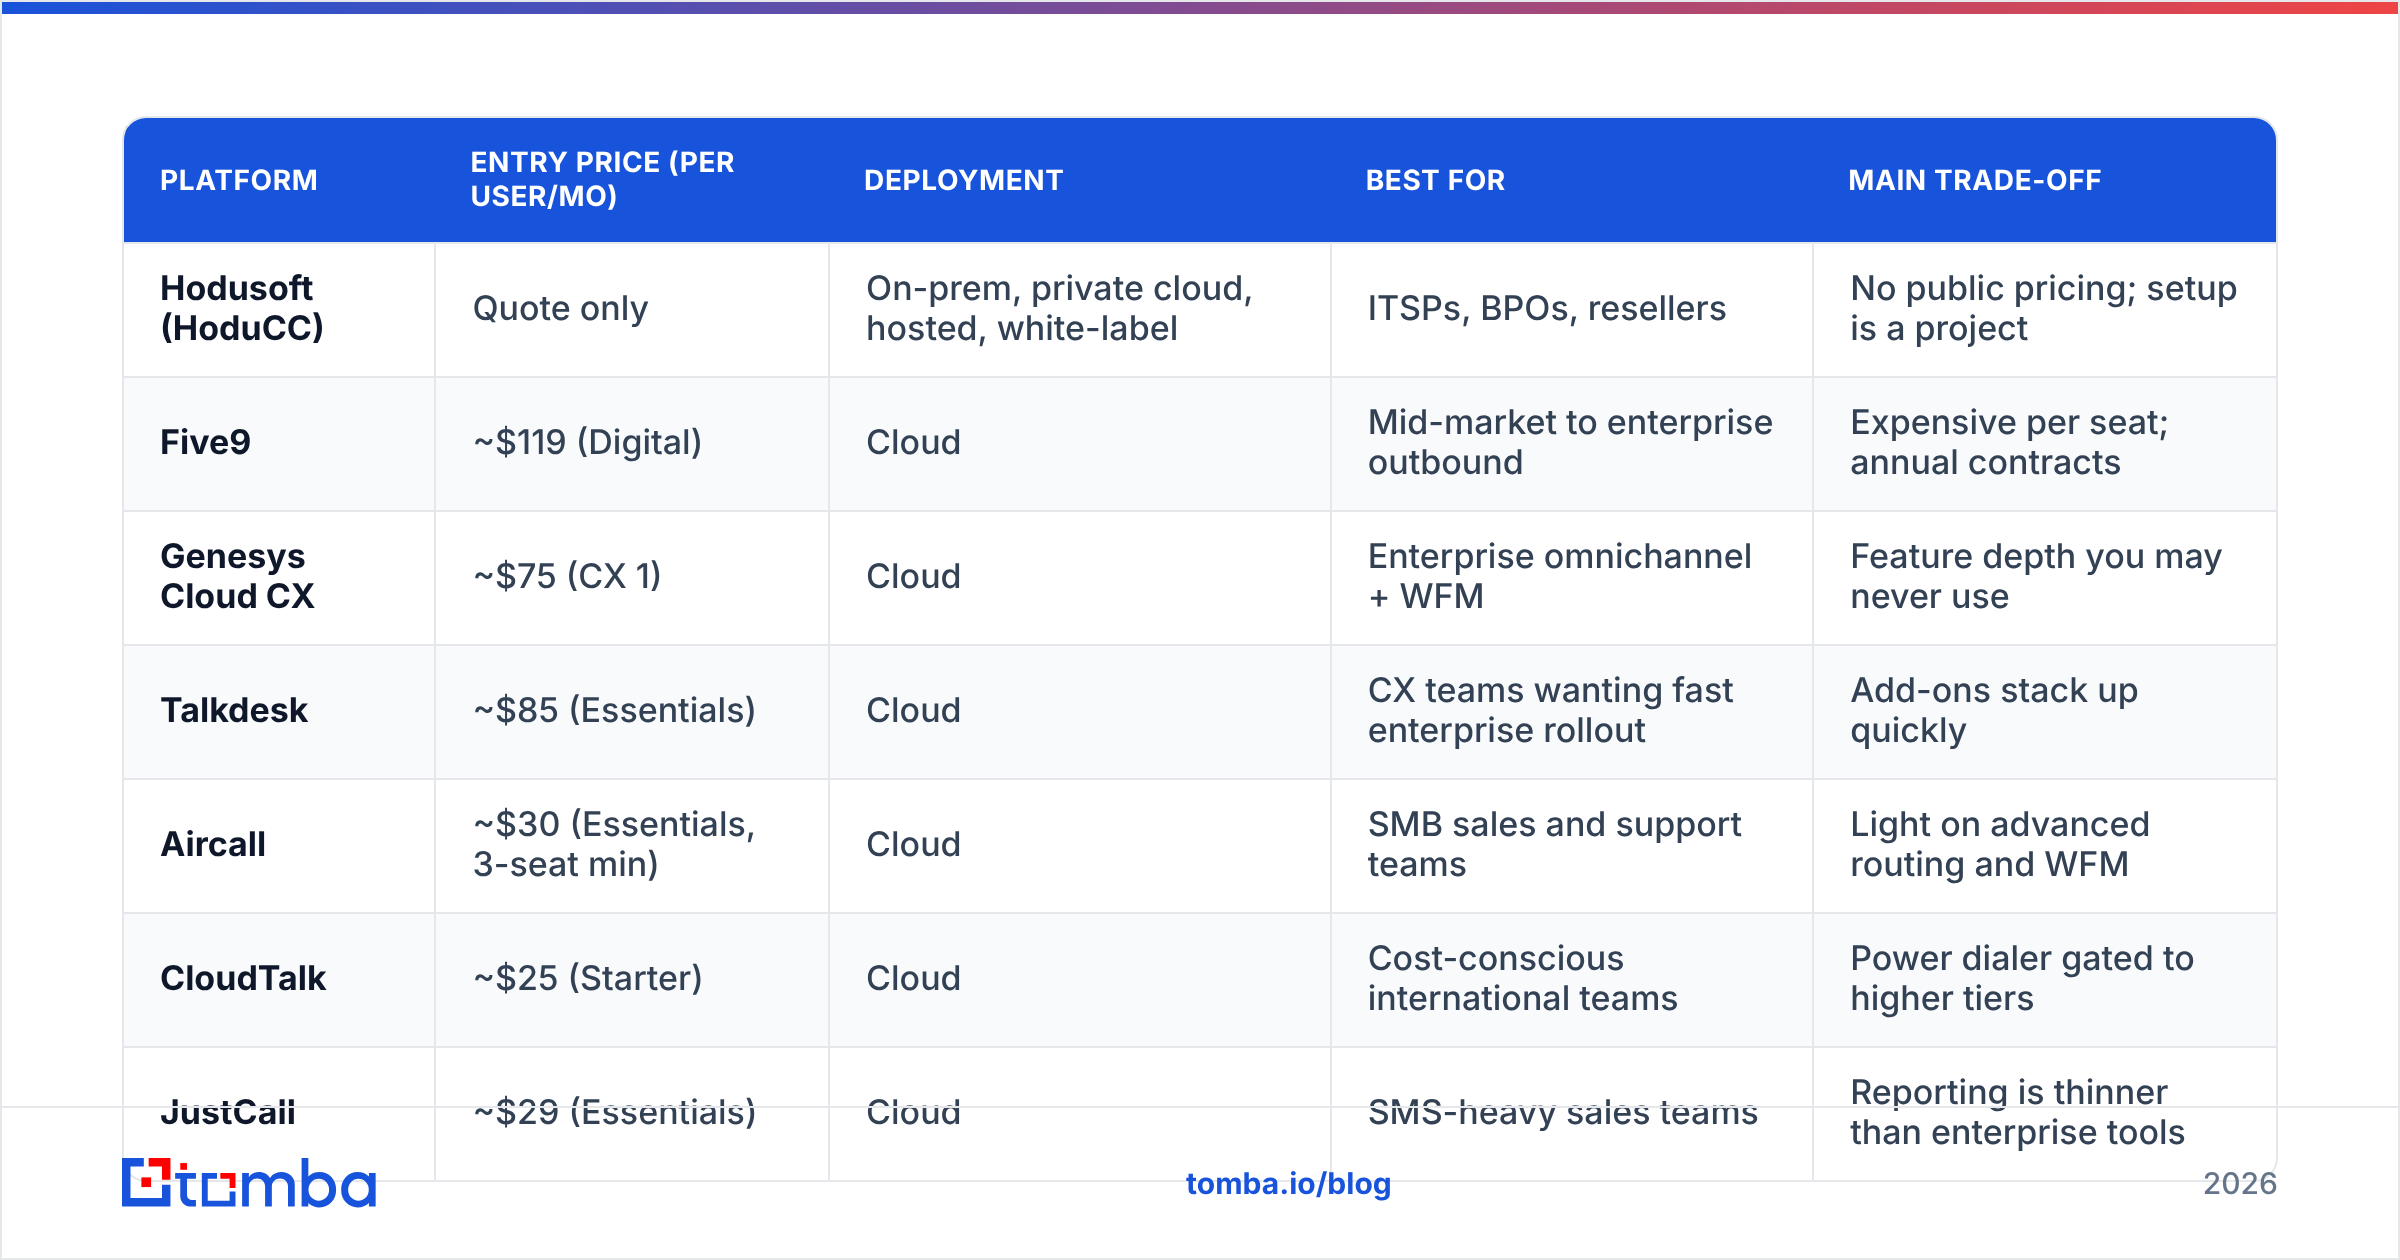
Task: Click the '~$25 (Starter)' price cell
Action: click(632, 980)
